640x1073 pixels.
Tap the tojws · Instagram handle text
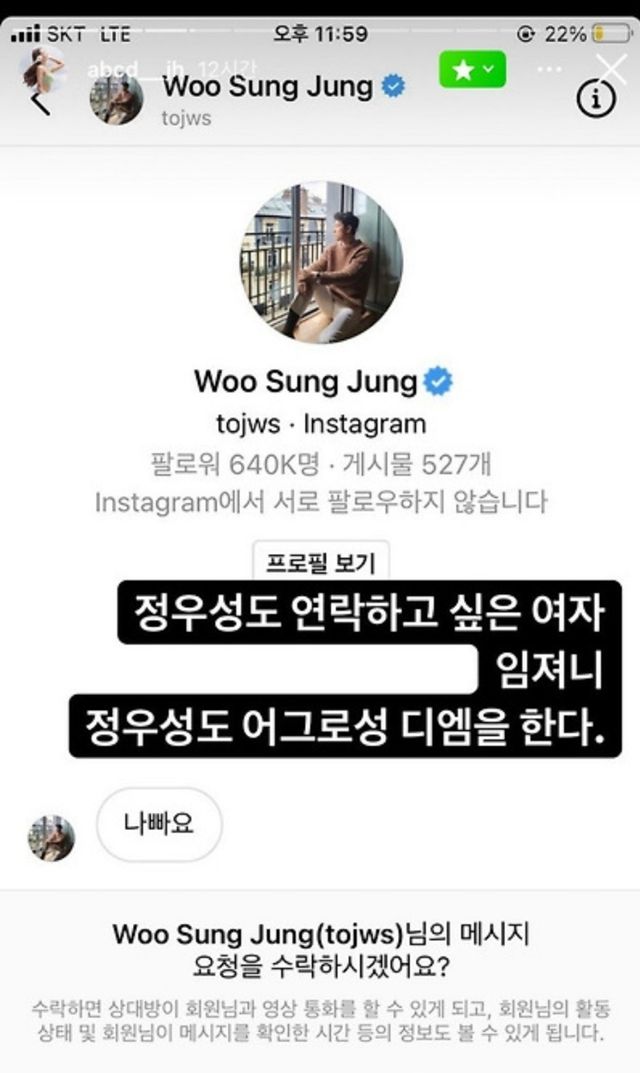(x=321, y=424)
